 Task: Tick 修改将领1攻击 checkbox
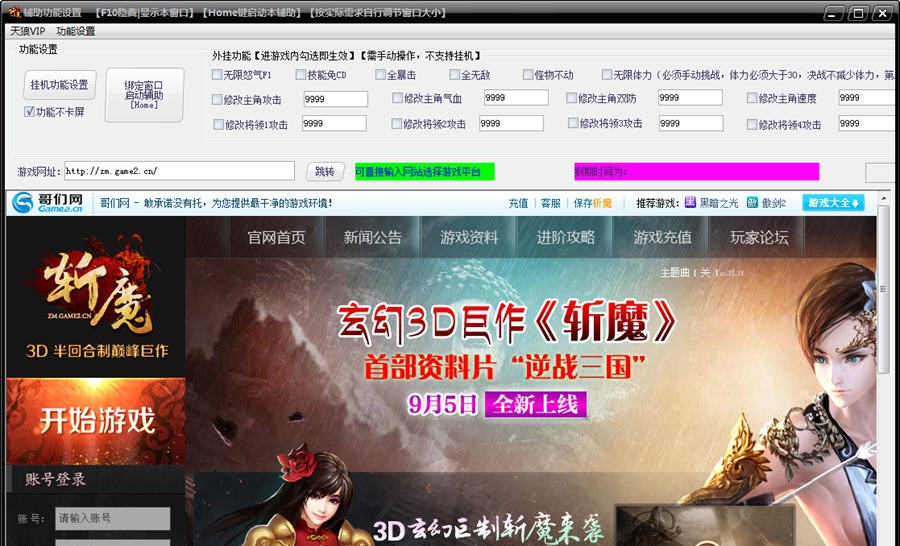coord(218,124)
